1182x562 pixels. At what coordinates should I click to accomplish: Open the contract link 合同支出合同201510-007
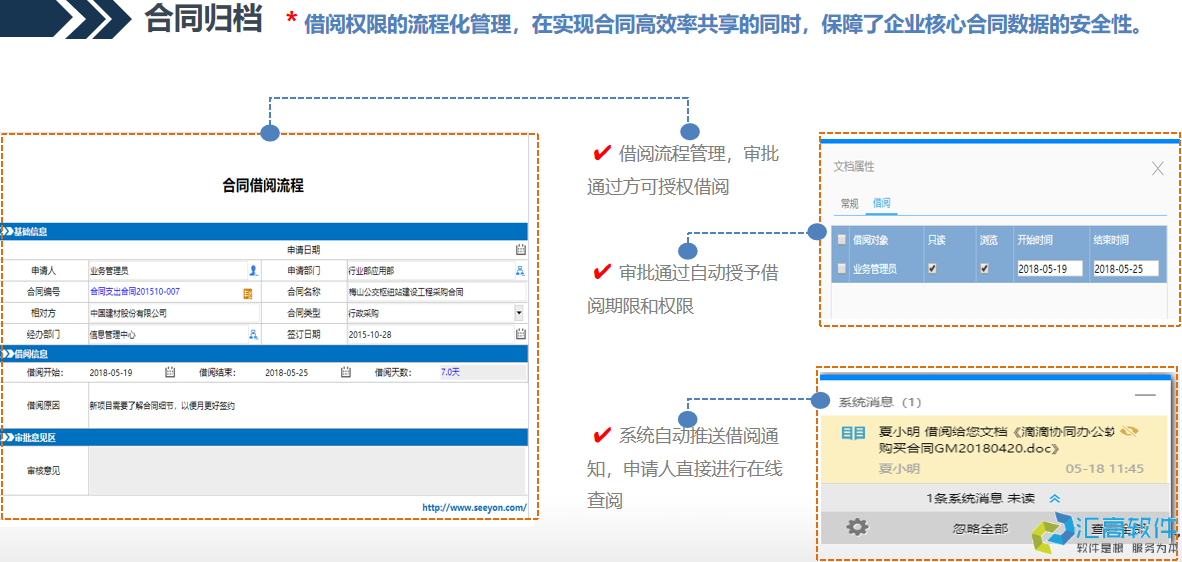(x=135, y=292)
